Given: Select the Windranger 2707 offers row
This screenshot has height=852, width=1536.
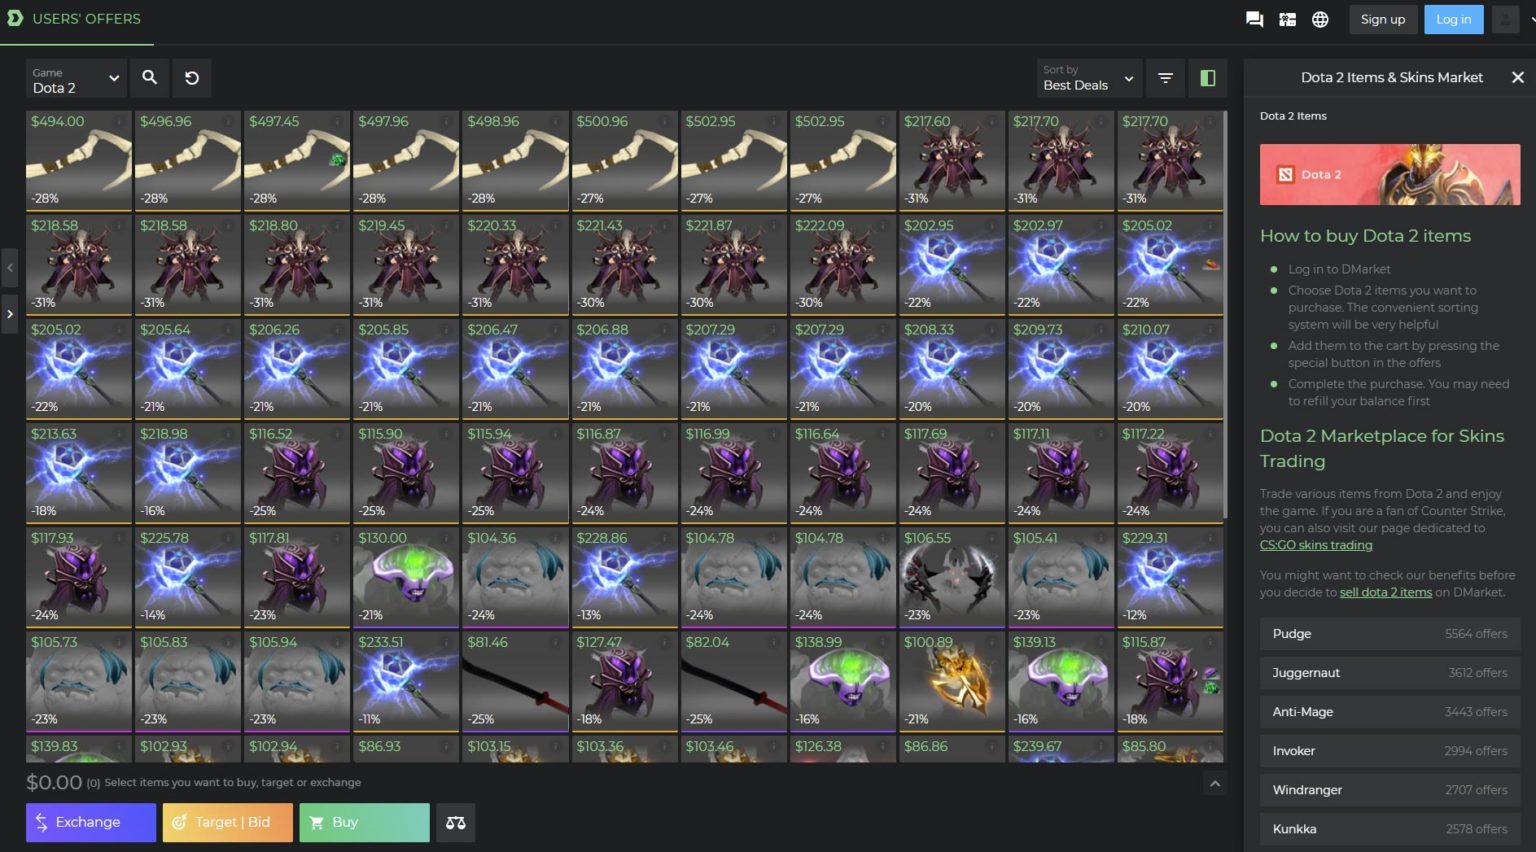Looking at the screenshot, I should pyautogui.click(x=1390, y=790).
